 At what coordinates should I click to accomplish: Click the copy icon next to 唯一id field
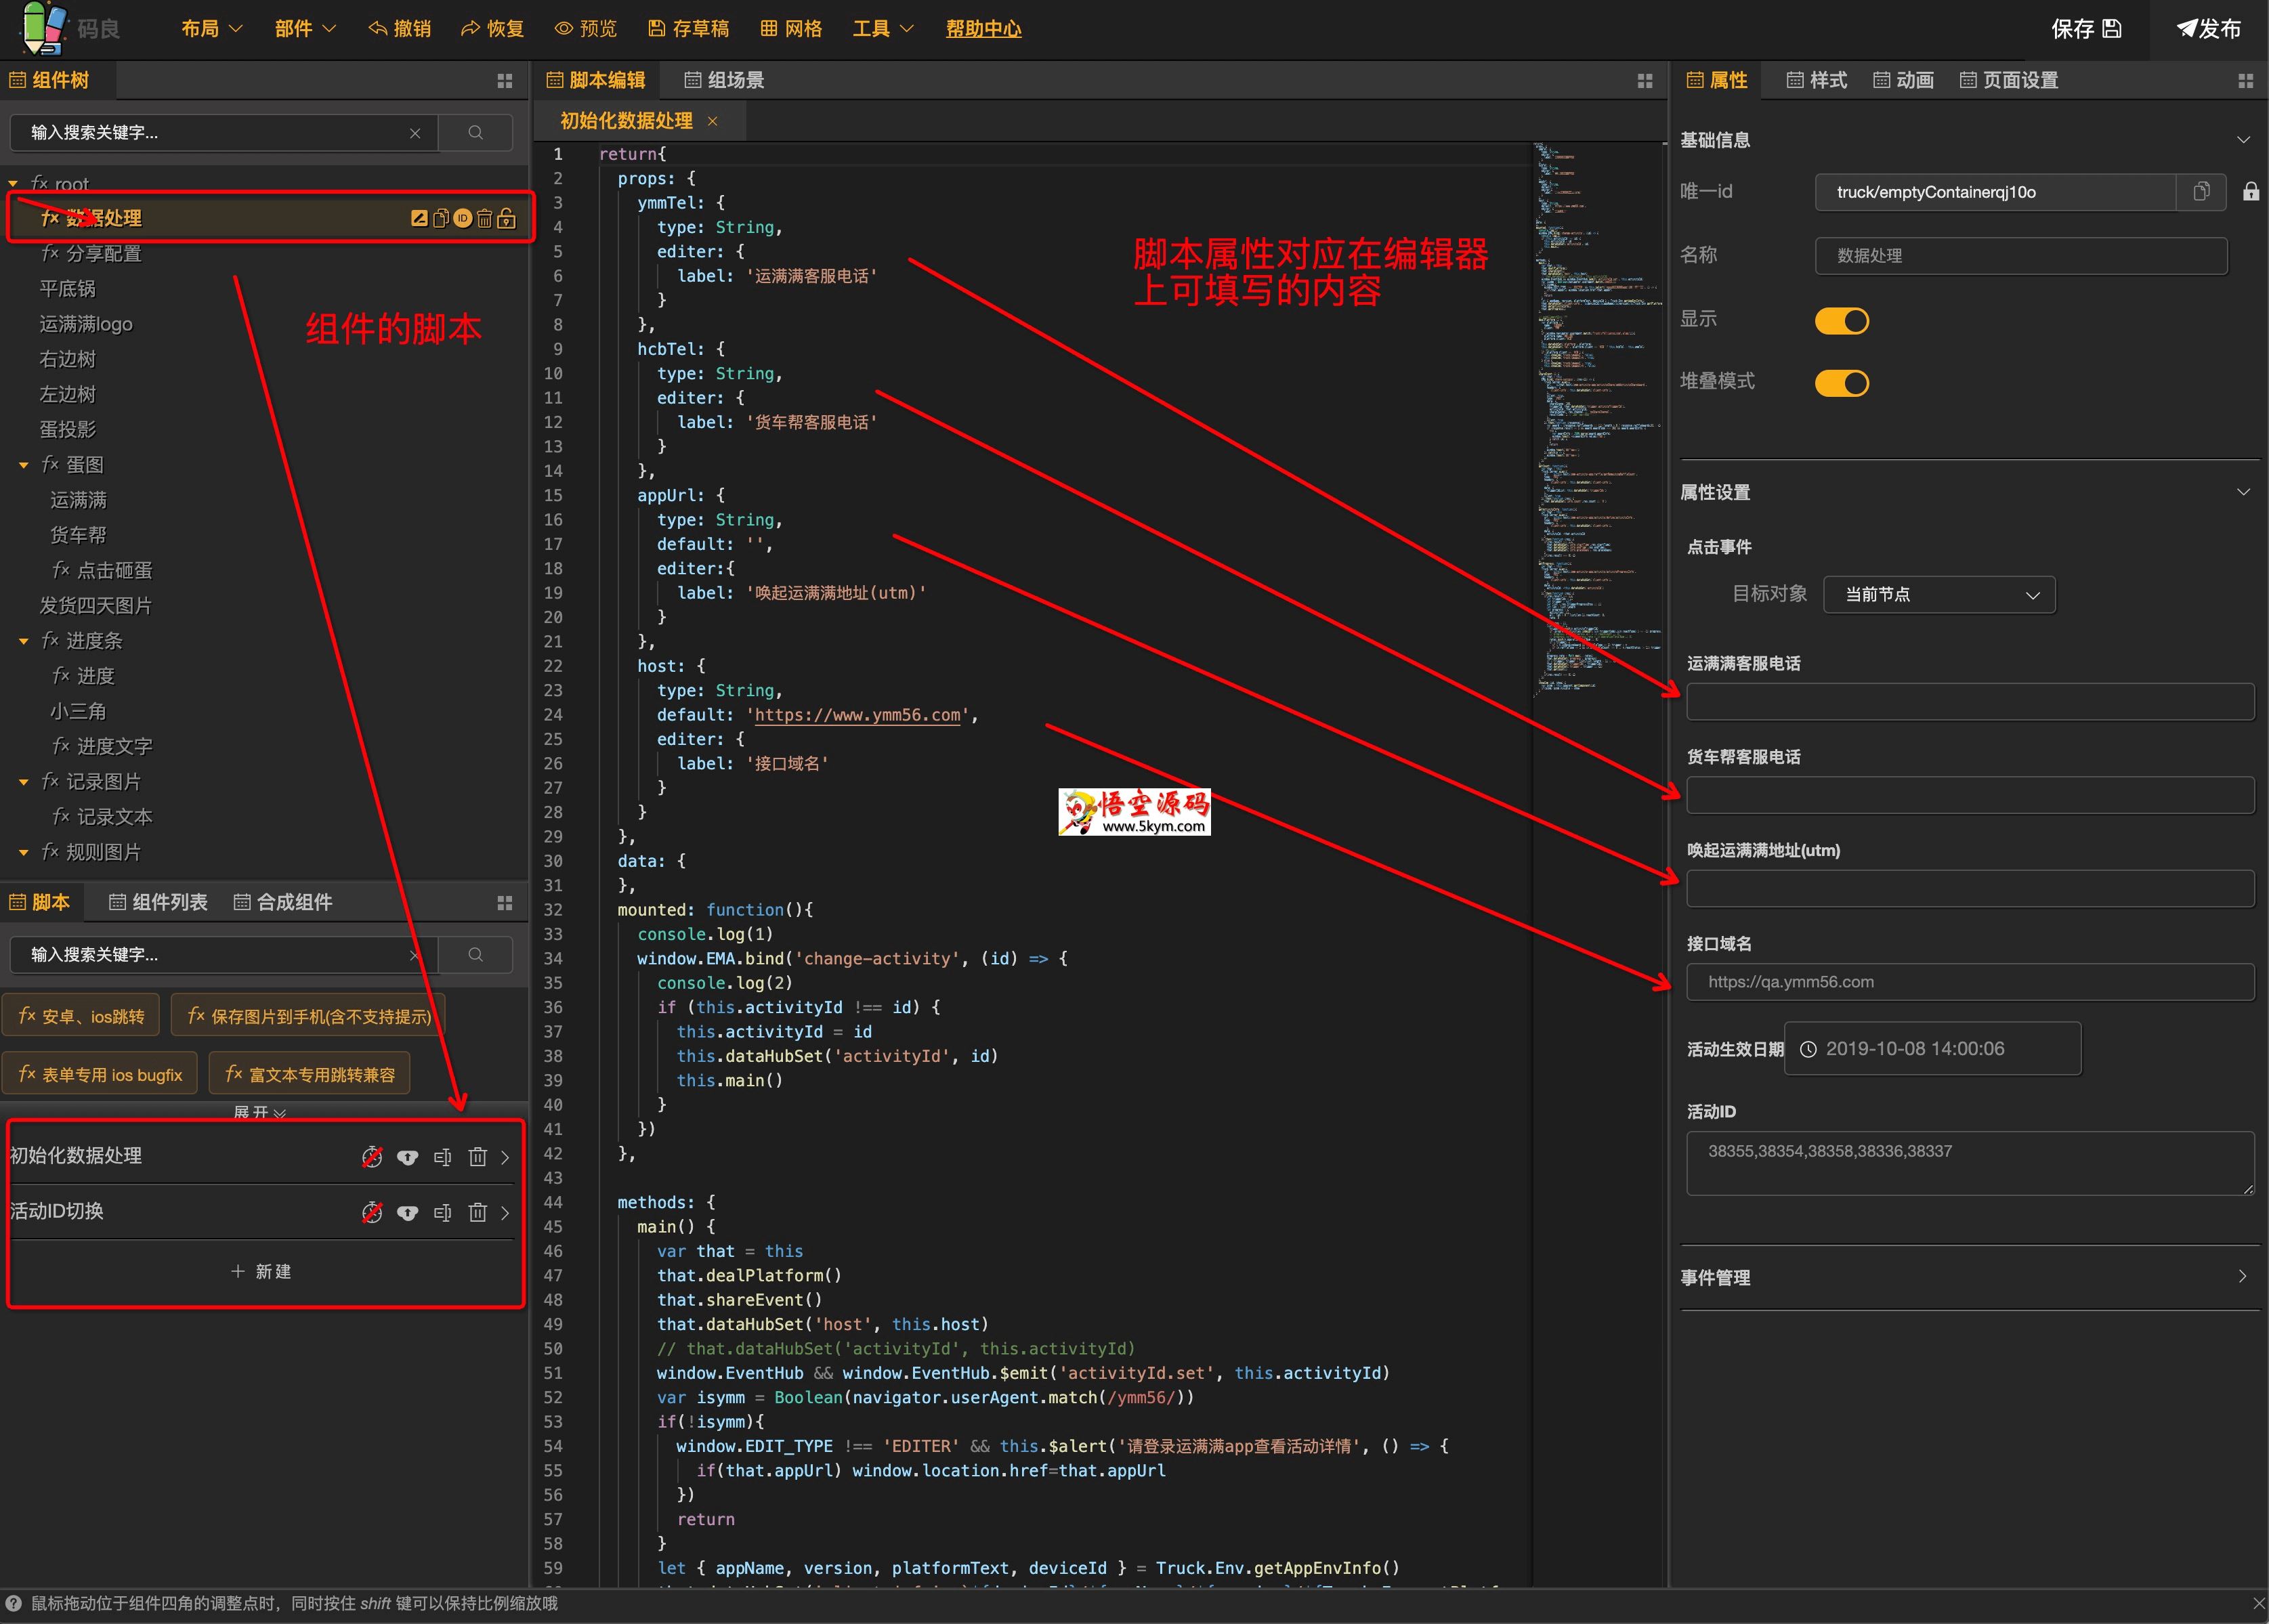[2201, 191]
